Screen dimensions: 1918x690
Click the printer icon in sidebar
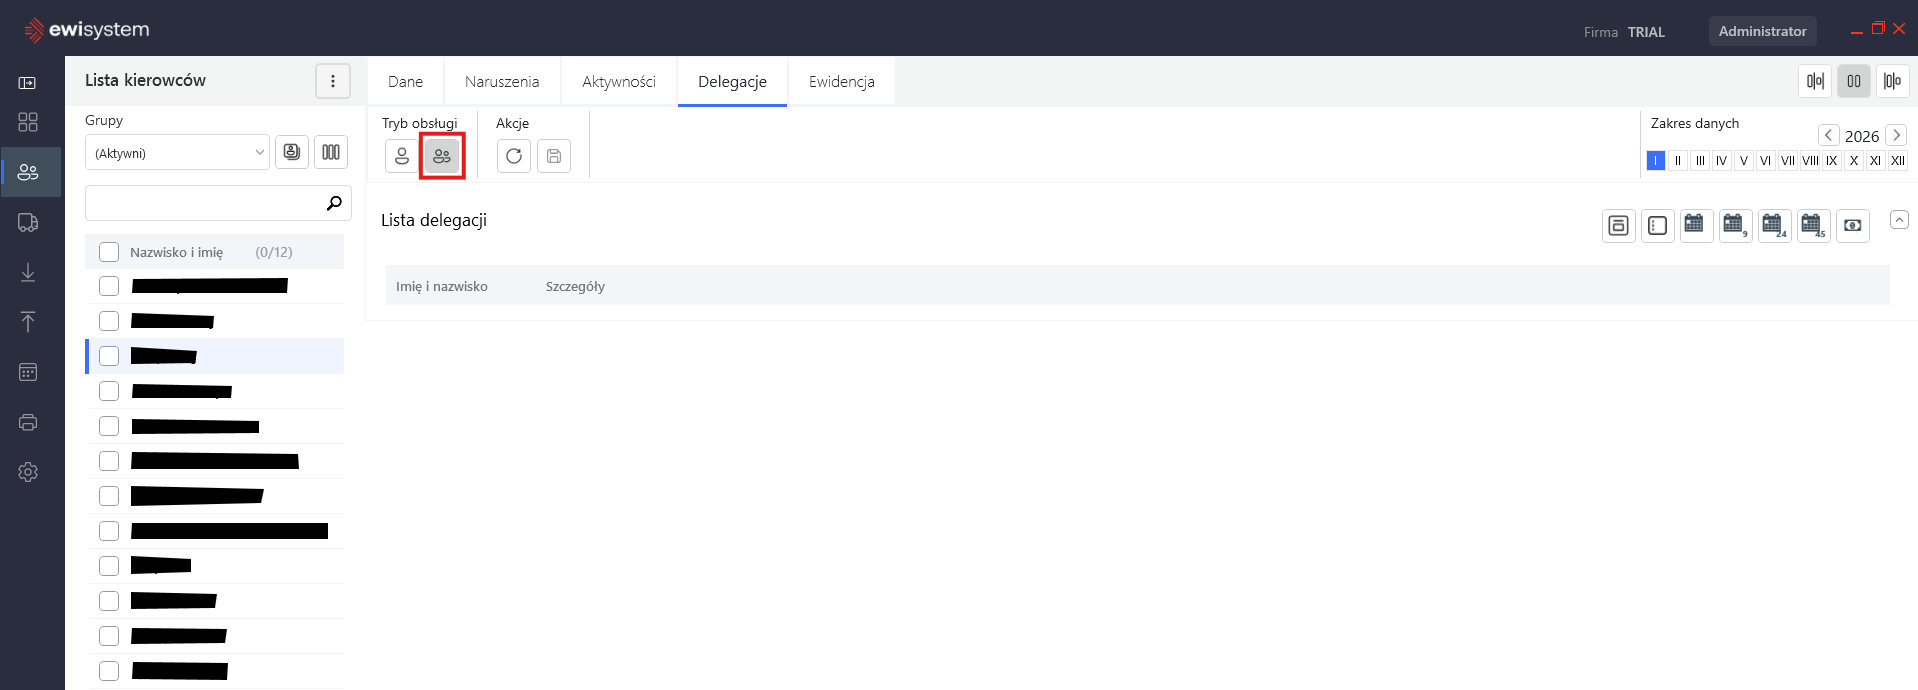(x=28, y=422)
